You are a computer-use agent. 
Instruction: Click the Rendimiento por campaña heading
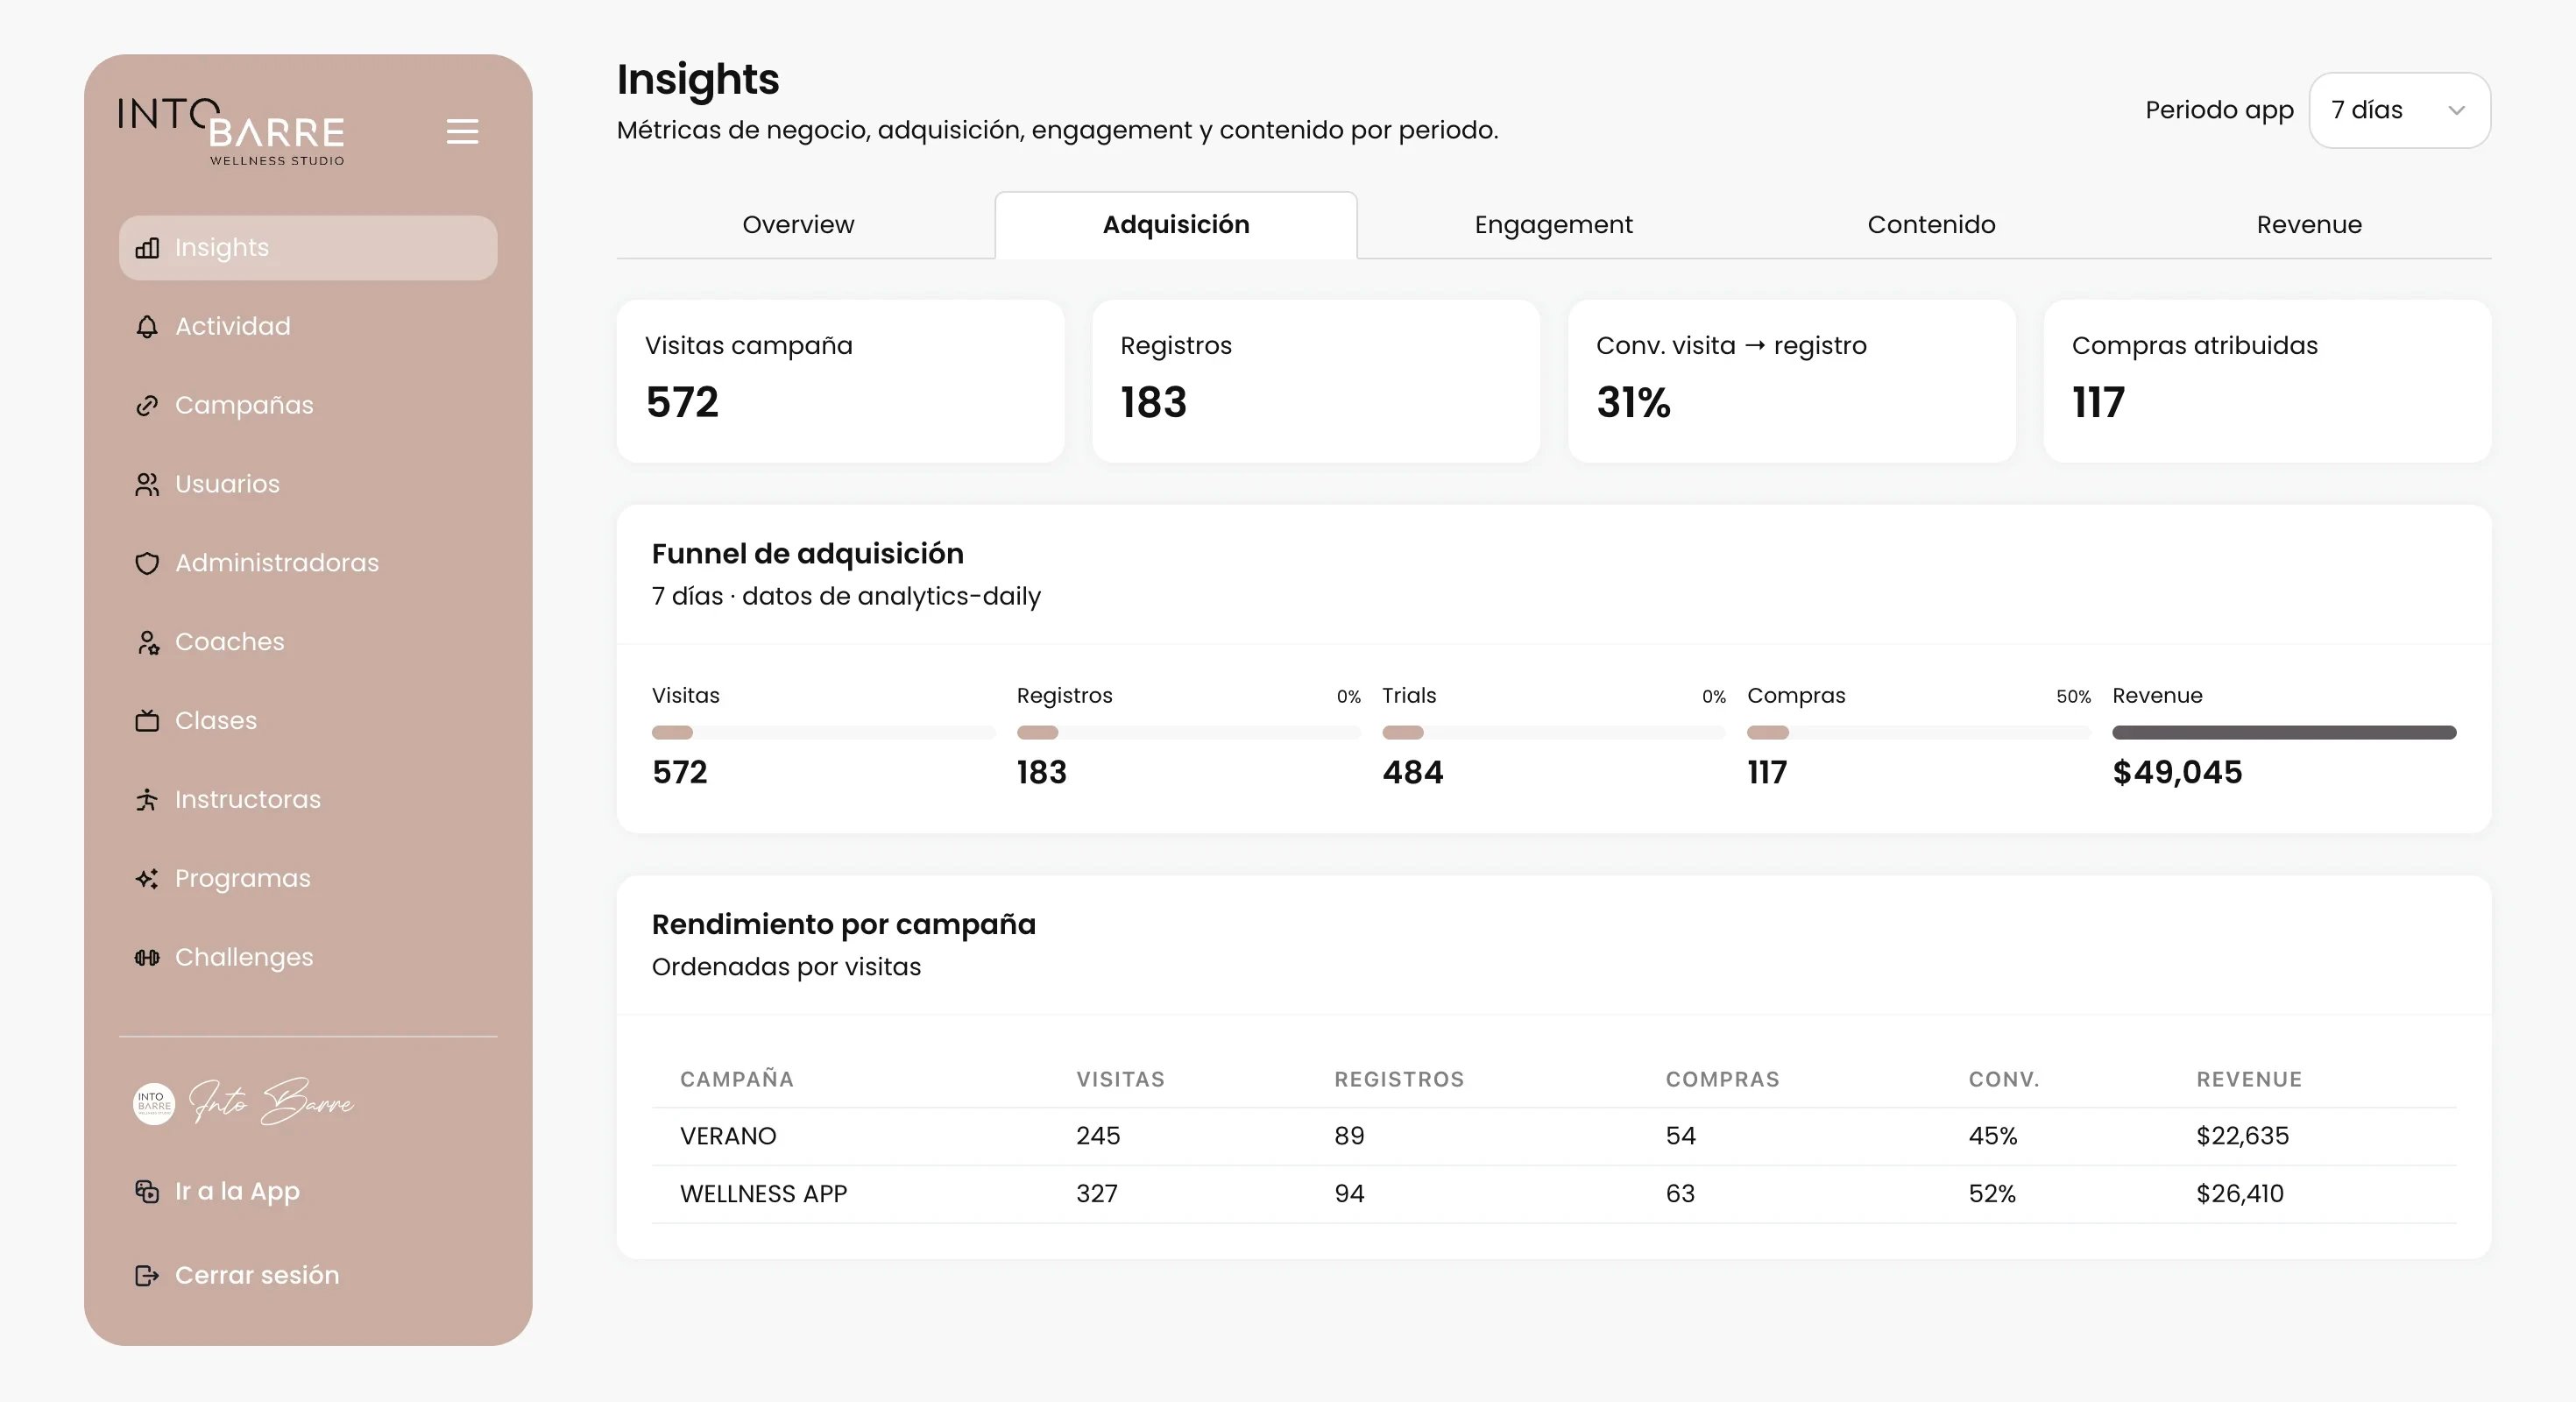844,925
